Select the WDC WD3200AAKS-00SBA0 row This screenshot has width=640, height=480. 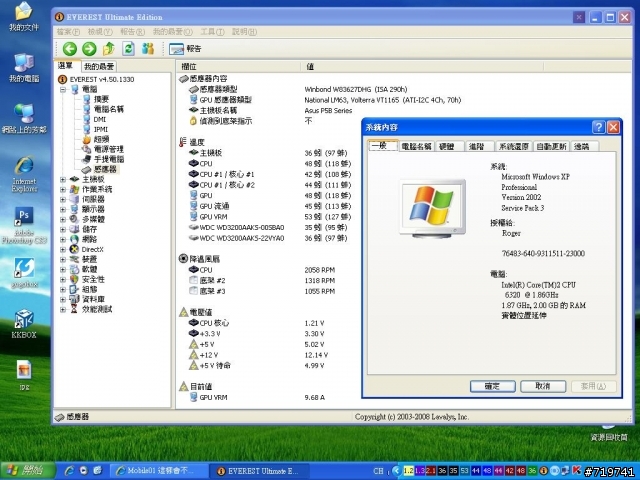(268, 227)
